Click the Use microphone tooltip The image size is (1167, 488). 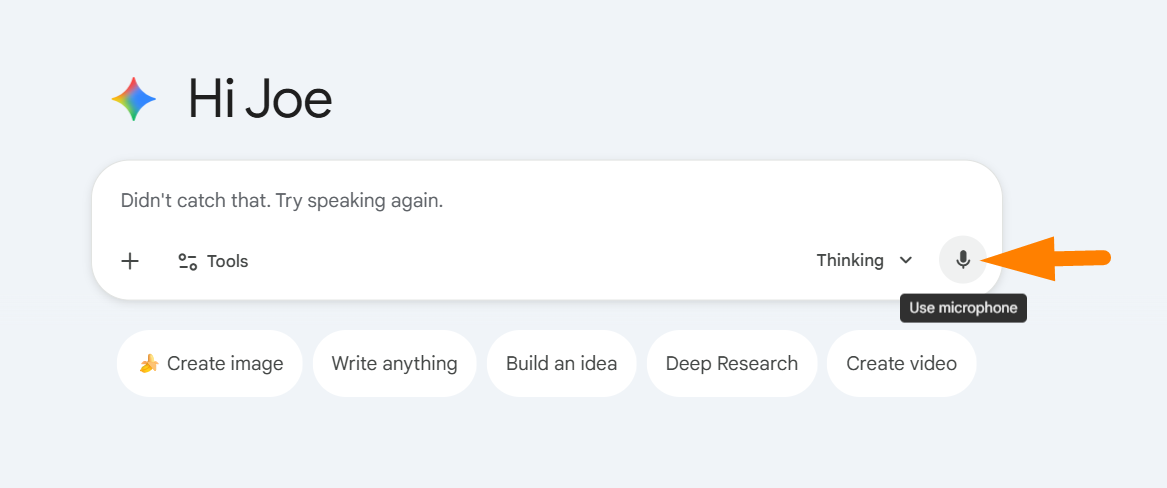pyautogui.click(x=962, y=308)
